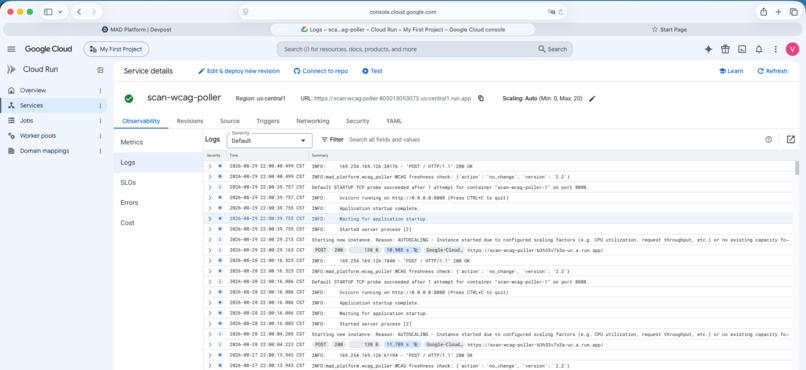Go to Overview in Cloud Run sidebar
Viewport: 806px width, 370px height.
(33, 90)
